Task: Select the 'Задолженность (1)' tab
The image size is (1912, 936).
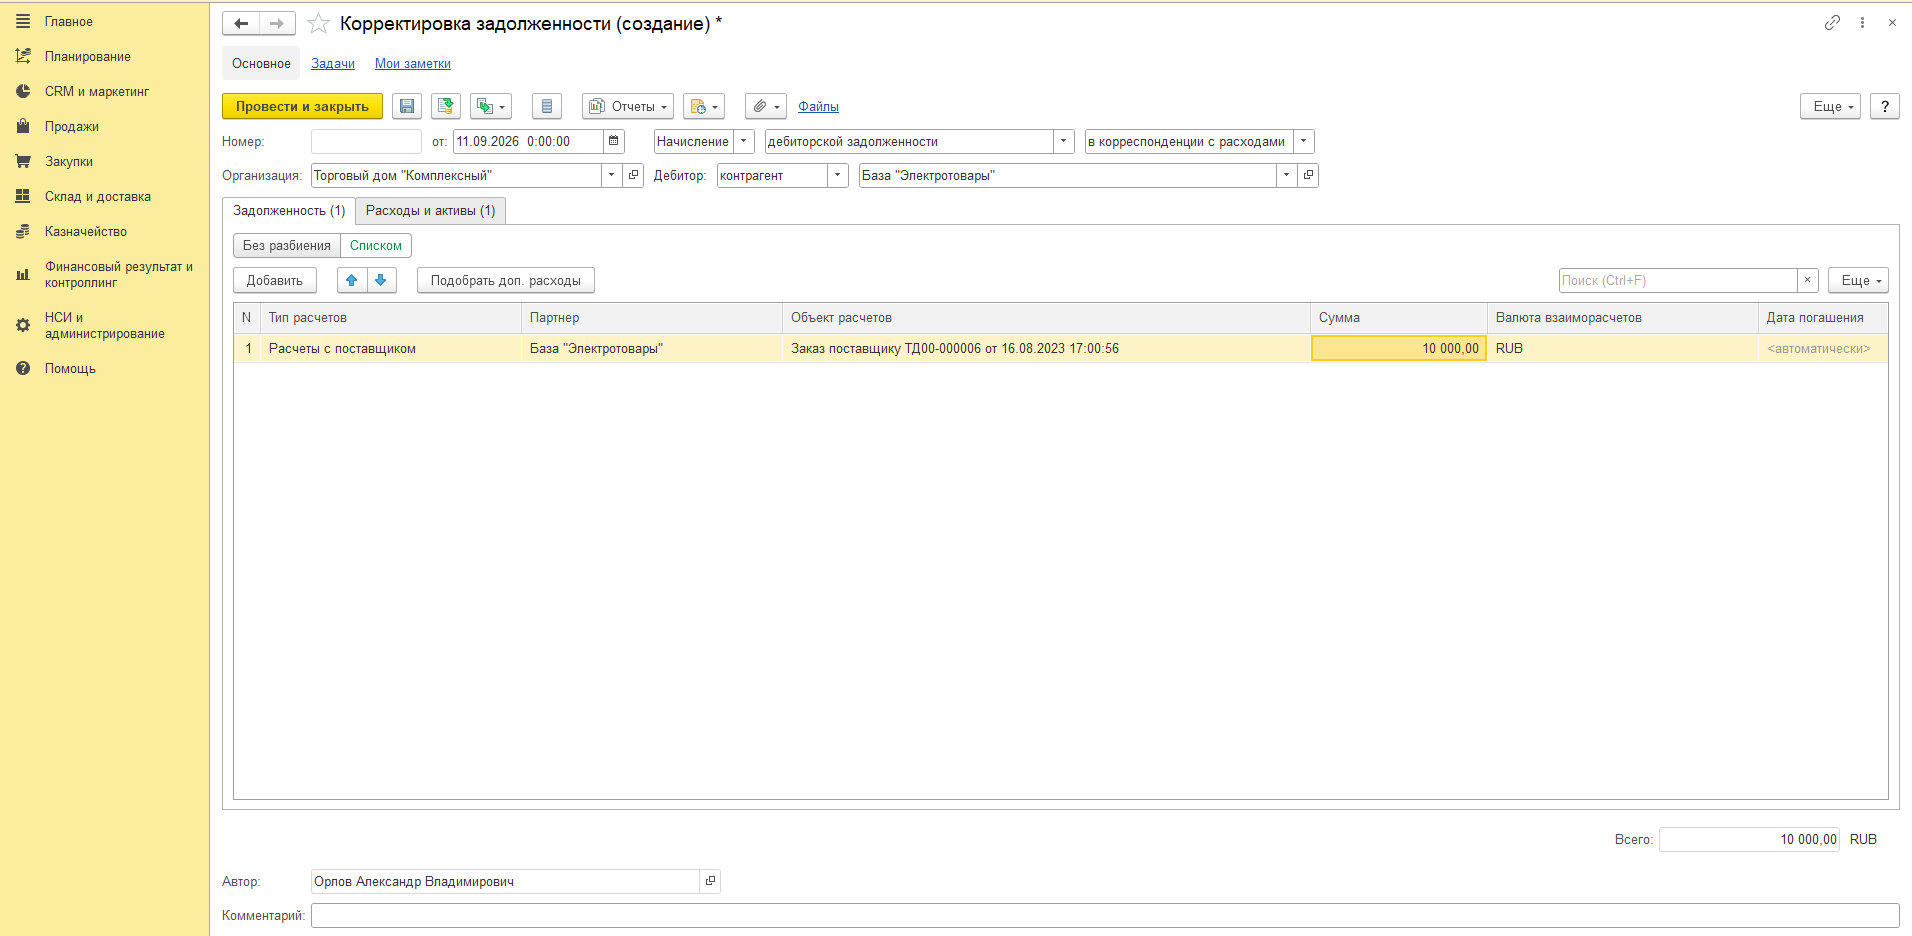Action: coord(289,210)
